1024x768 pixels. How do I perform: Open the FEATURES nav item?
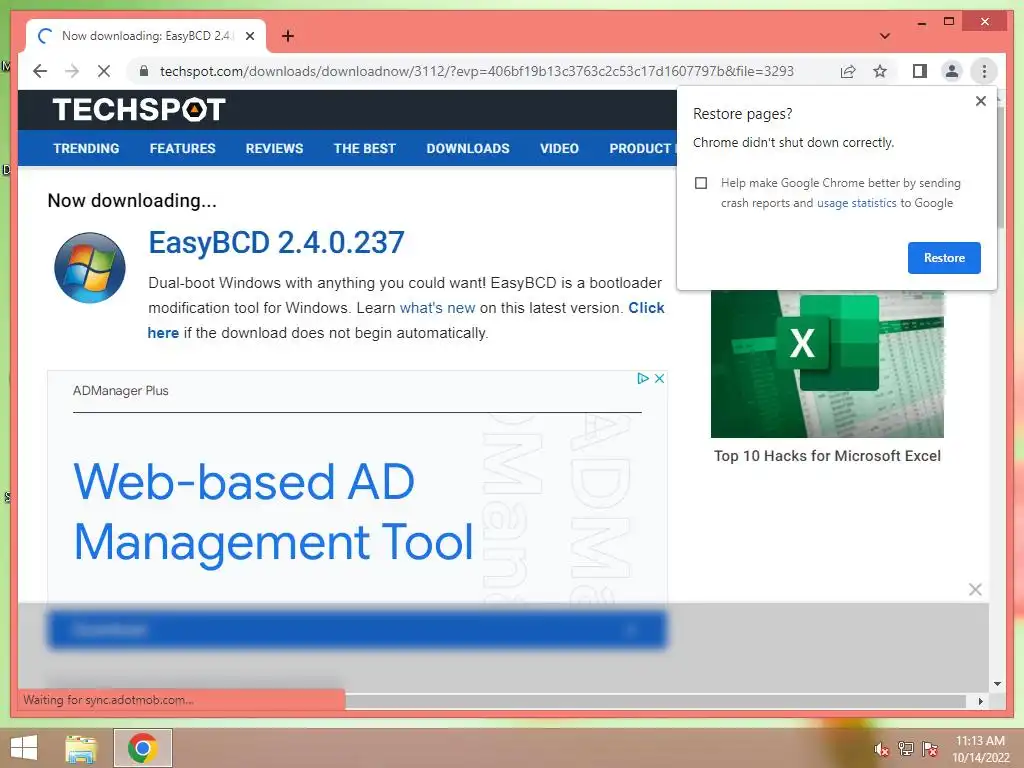pos(182,148)
